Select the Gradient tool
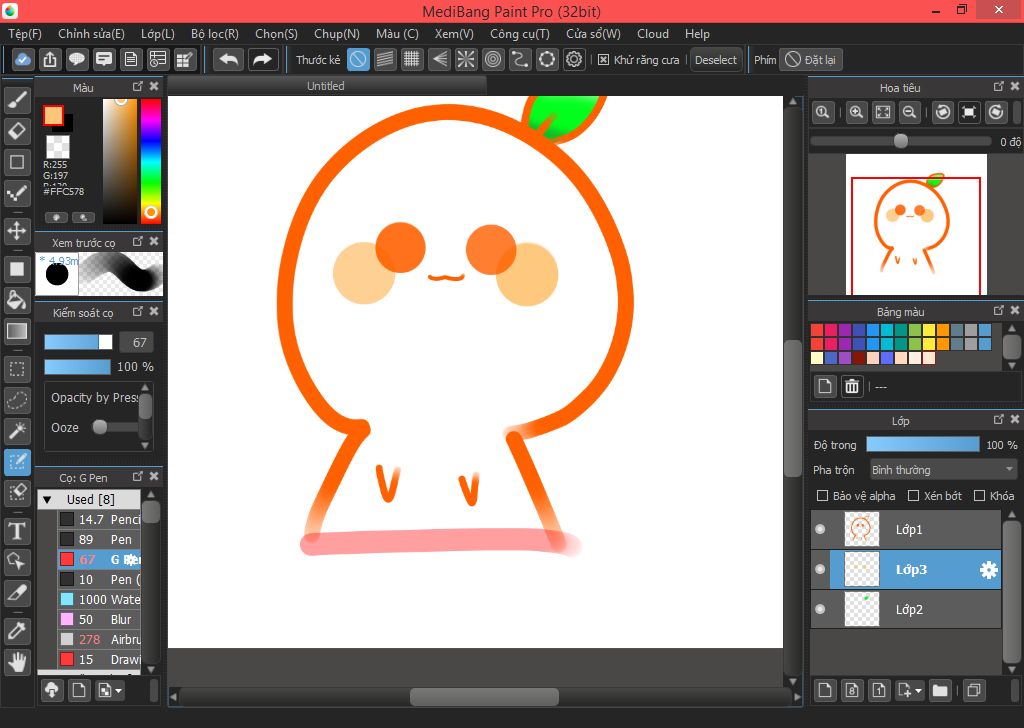Image resolution: width=1024 pixels, height=728 pixels. point(17,331)
